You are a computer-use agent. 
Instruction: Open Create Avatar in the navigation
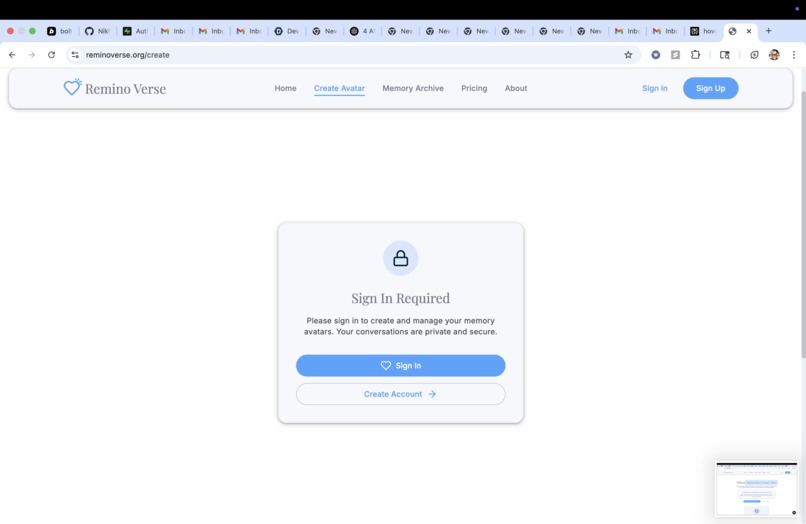click(x=339, y=88)
